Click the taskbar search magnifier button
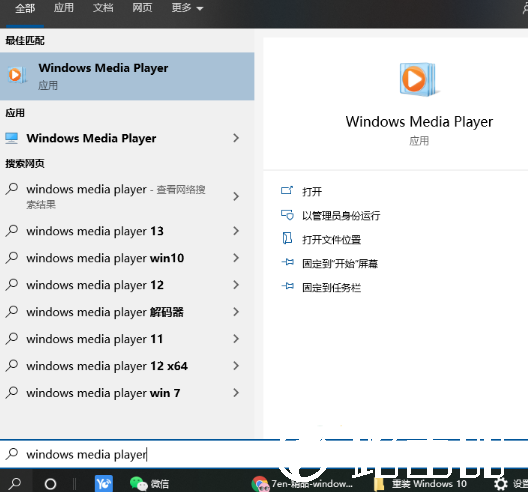Viewport: 528px width, 492px height. [x=15, y=484]
